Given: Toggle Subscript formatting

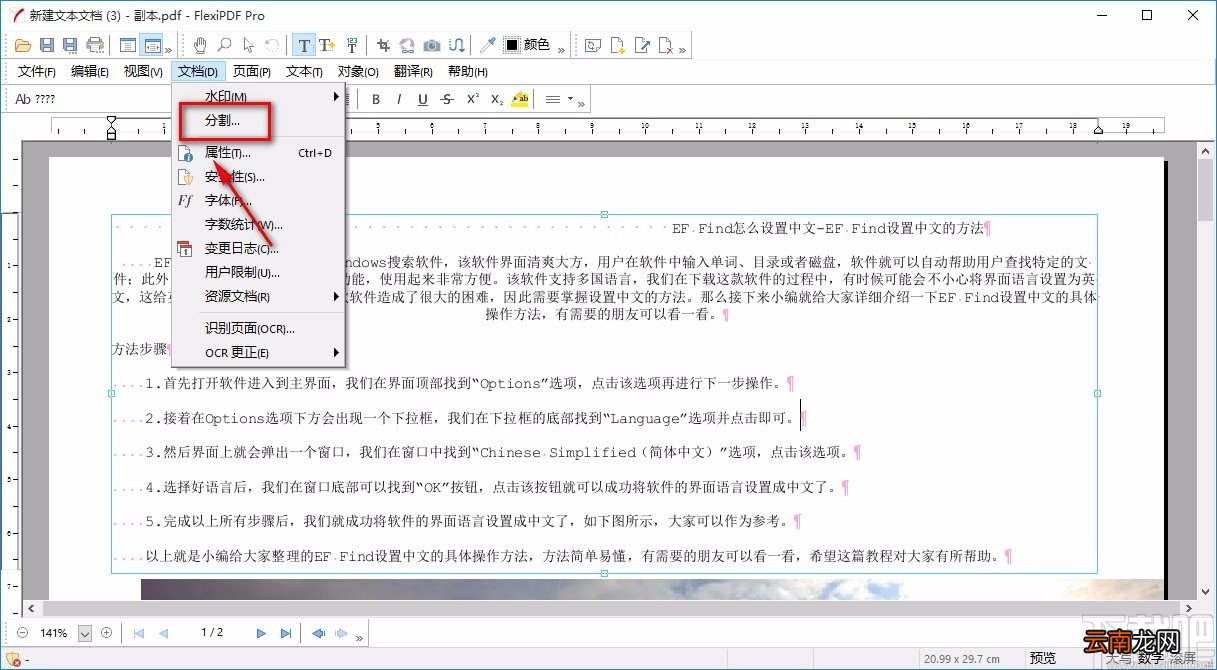Looking at the screenshot, I should tap(496, 99).
